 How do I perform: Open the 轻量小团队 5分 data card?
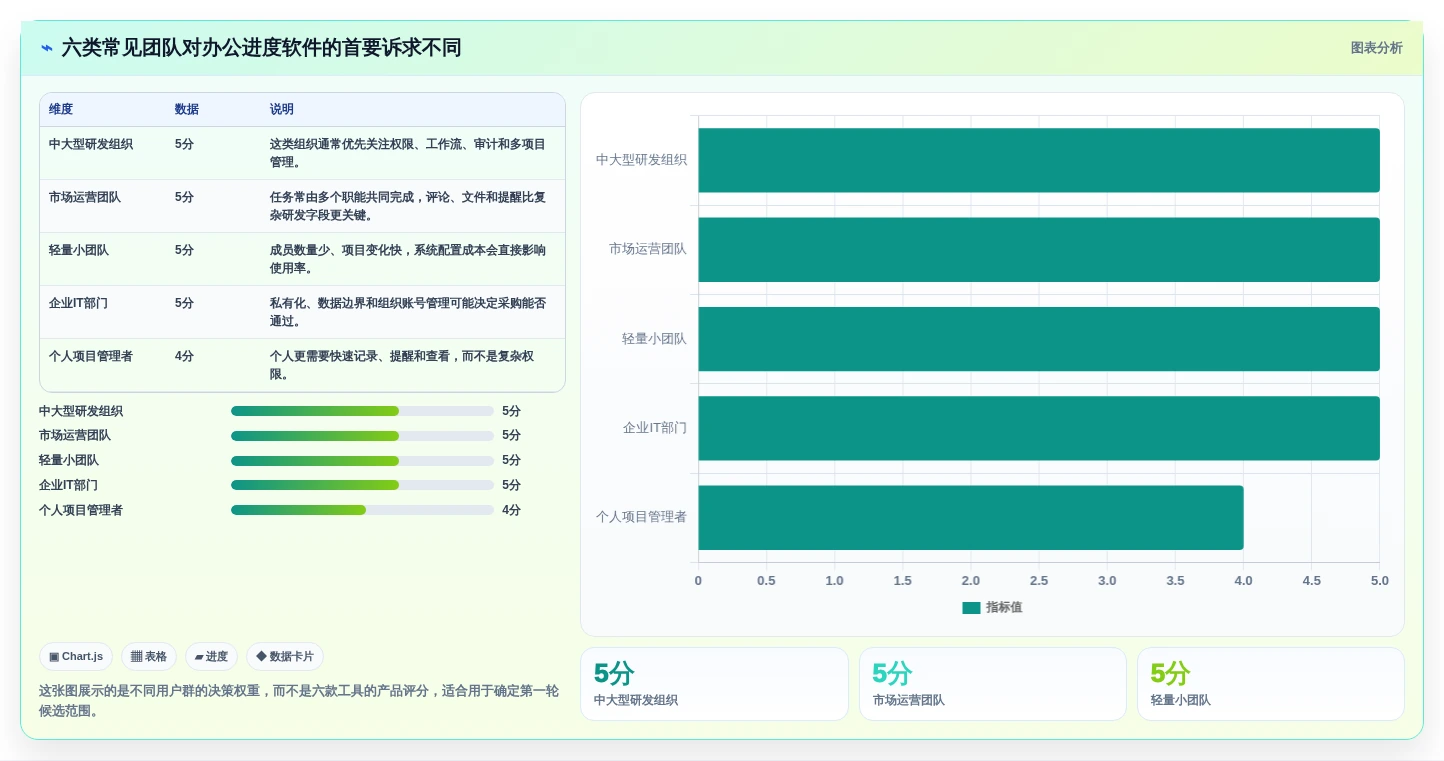tap(1270, 684)
